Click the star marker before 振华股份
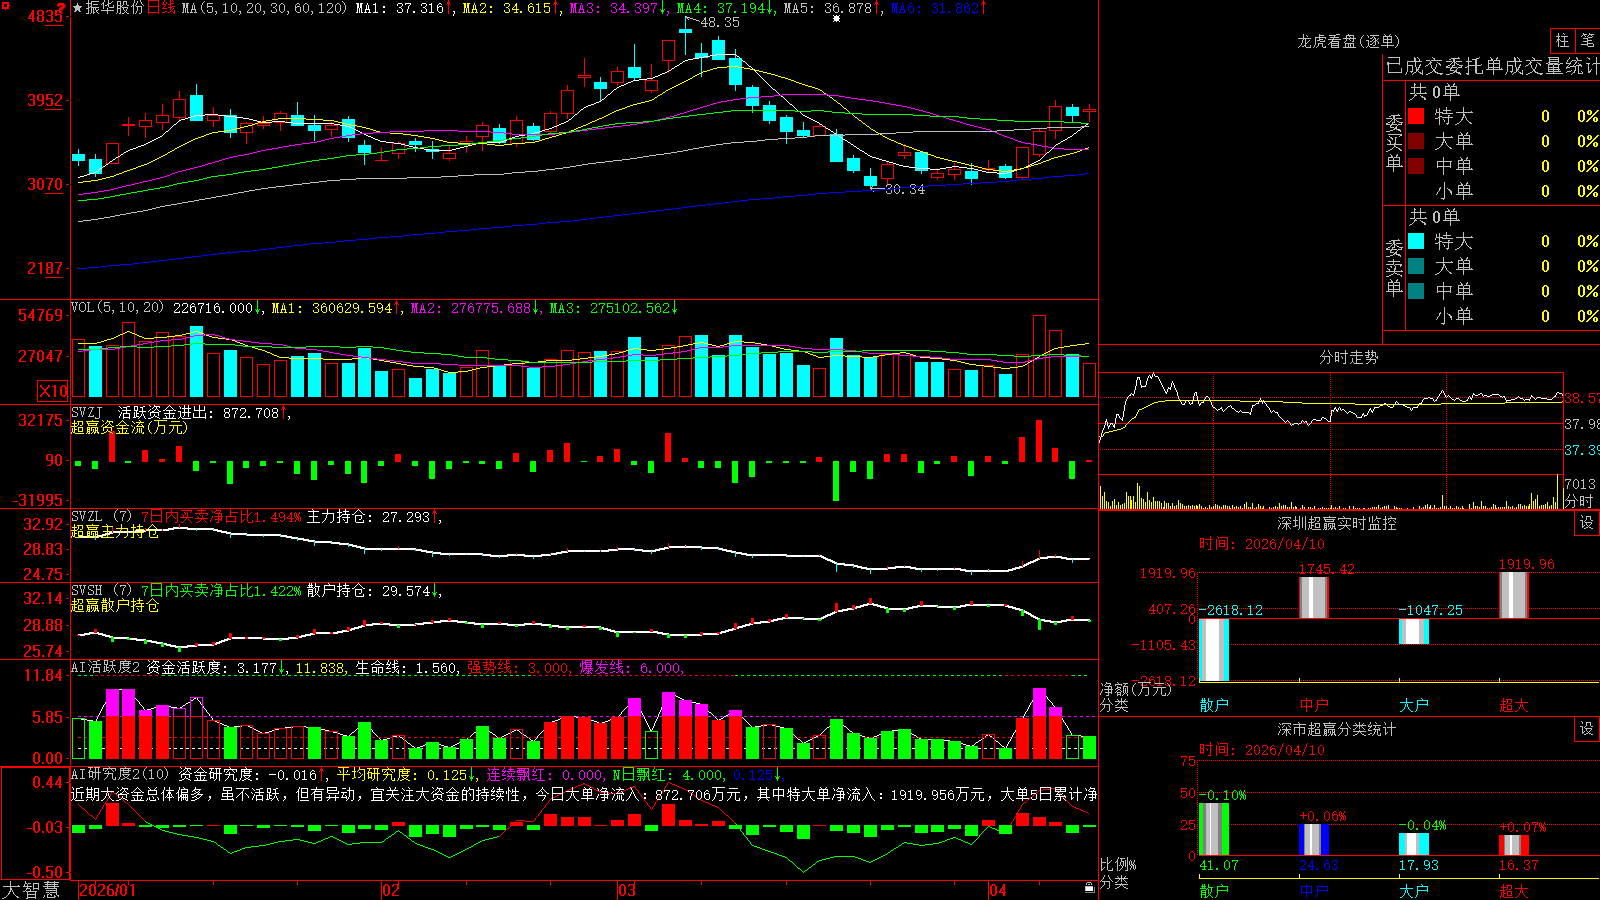The image size is (1600, 900). pos(78,8)
